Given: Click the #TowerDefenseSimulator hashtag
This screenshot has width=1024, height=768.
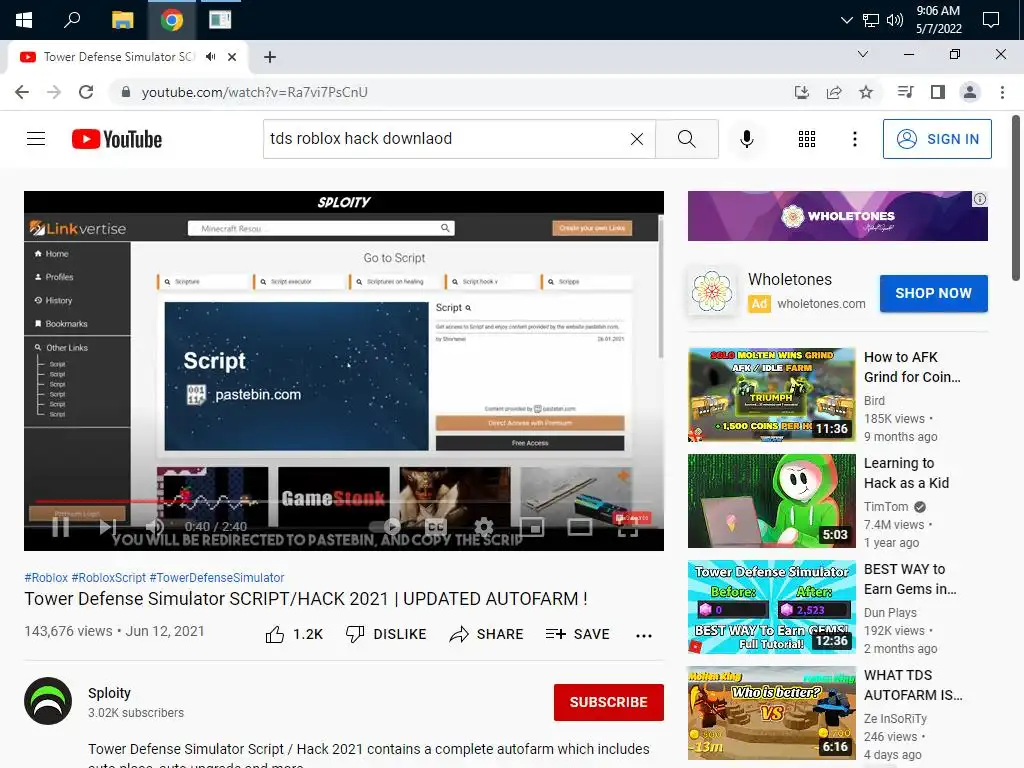Looking at the screenshot, I should click(217, 578).
